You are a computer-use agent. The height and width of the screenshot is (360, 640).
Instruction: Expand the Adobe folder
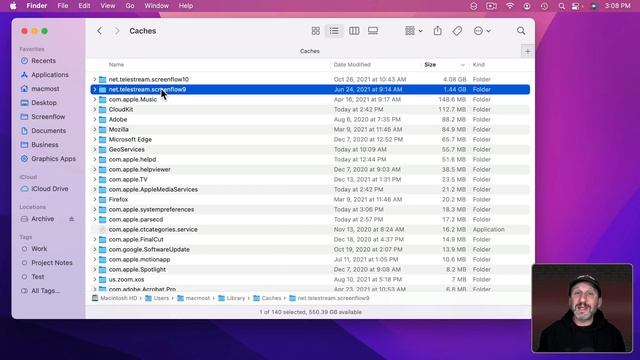click(x=95, y=119)
